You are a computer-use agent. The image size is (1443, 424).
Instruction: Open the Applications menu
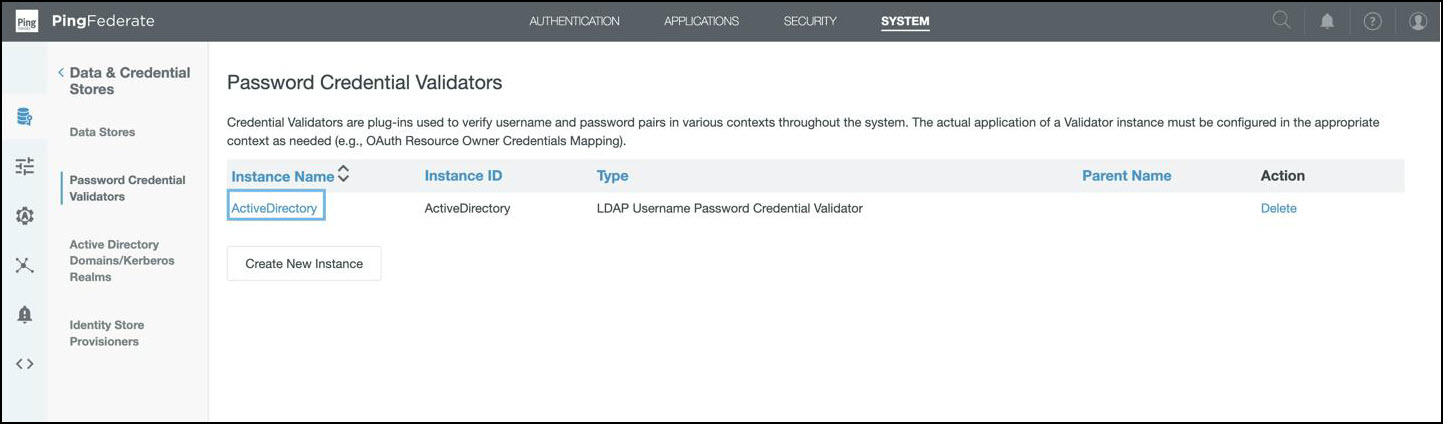[x=701, y=21]
